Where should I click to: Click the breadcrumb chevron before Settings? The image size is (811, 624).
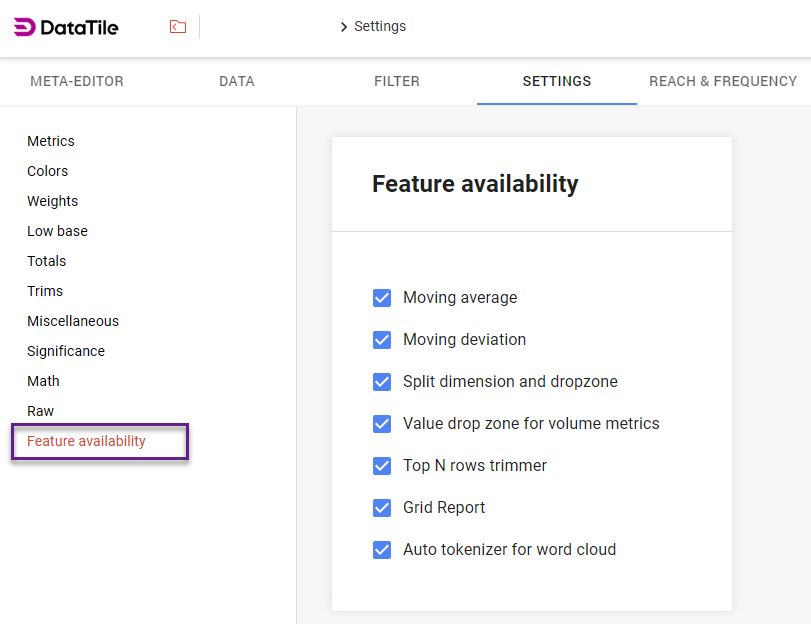pyautogui.click(x=344, y=27)
